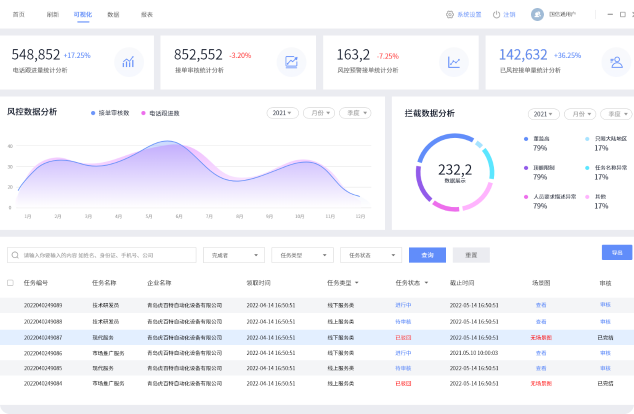Click the line graph icon beside 163,2
Screen dimensions: 634x414
coord(454,62)
